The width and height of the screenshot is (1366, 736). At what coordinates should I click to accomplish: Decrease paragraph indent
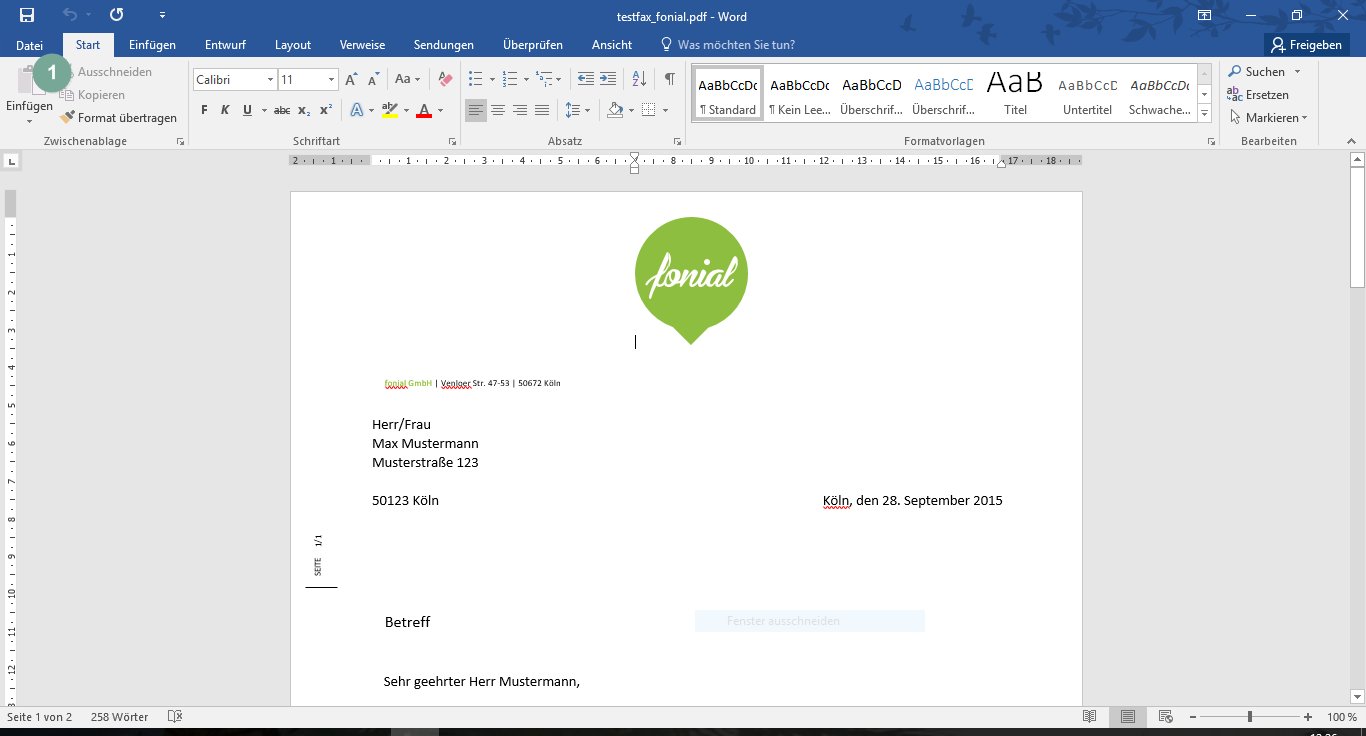[x=586, y=79]
